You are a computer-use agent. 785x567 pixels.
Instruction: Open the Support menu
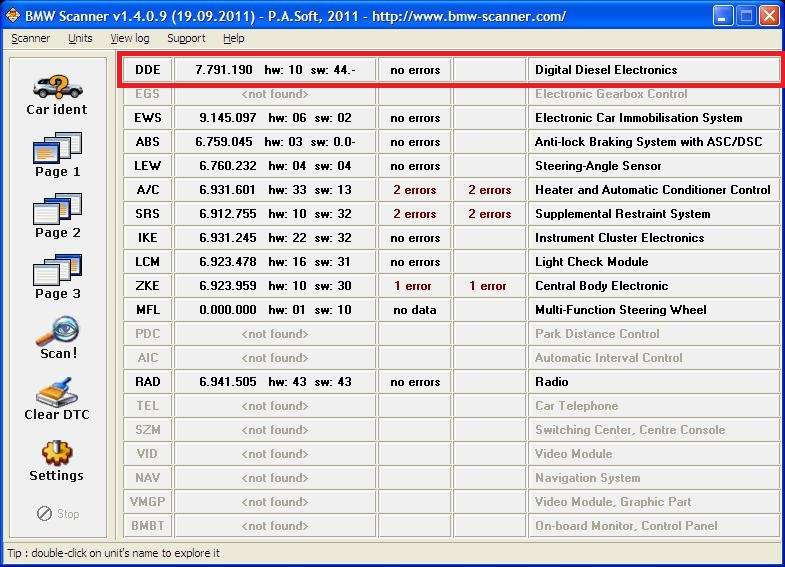(x=186, y=38)
